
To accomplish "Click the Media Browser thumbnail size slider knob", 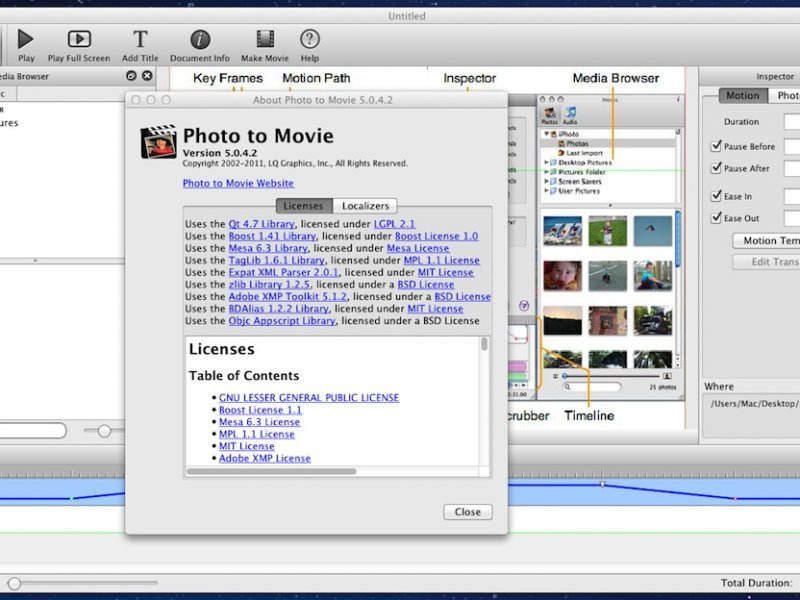I will tap(104, 431).
